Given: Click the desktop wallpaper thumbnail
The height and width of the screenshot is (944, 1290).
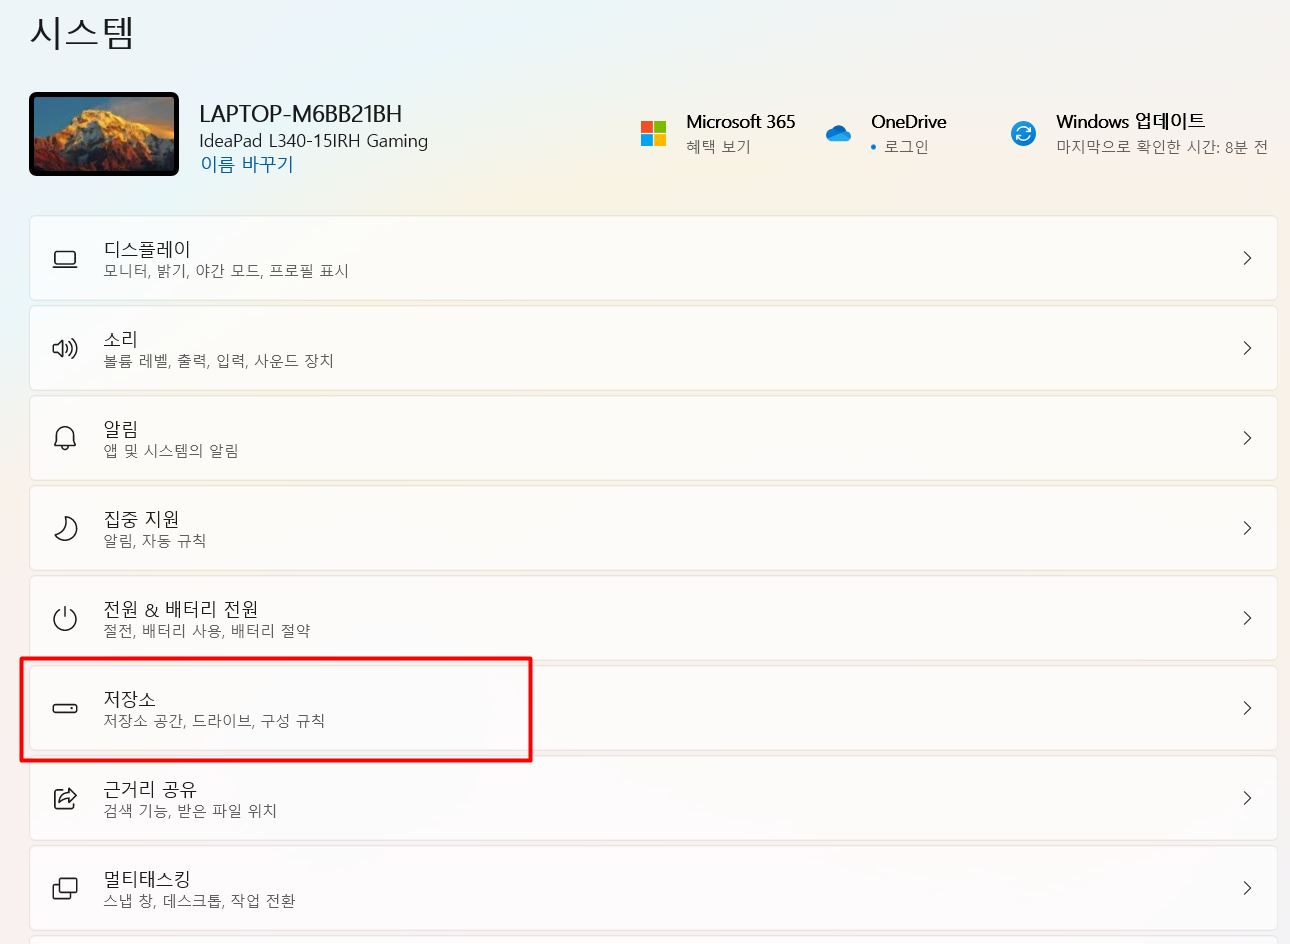Looking at the screenshot, I should click(104, 134).
